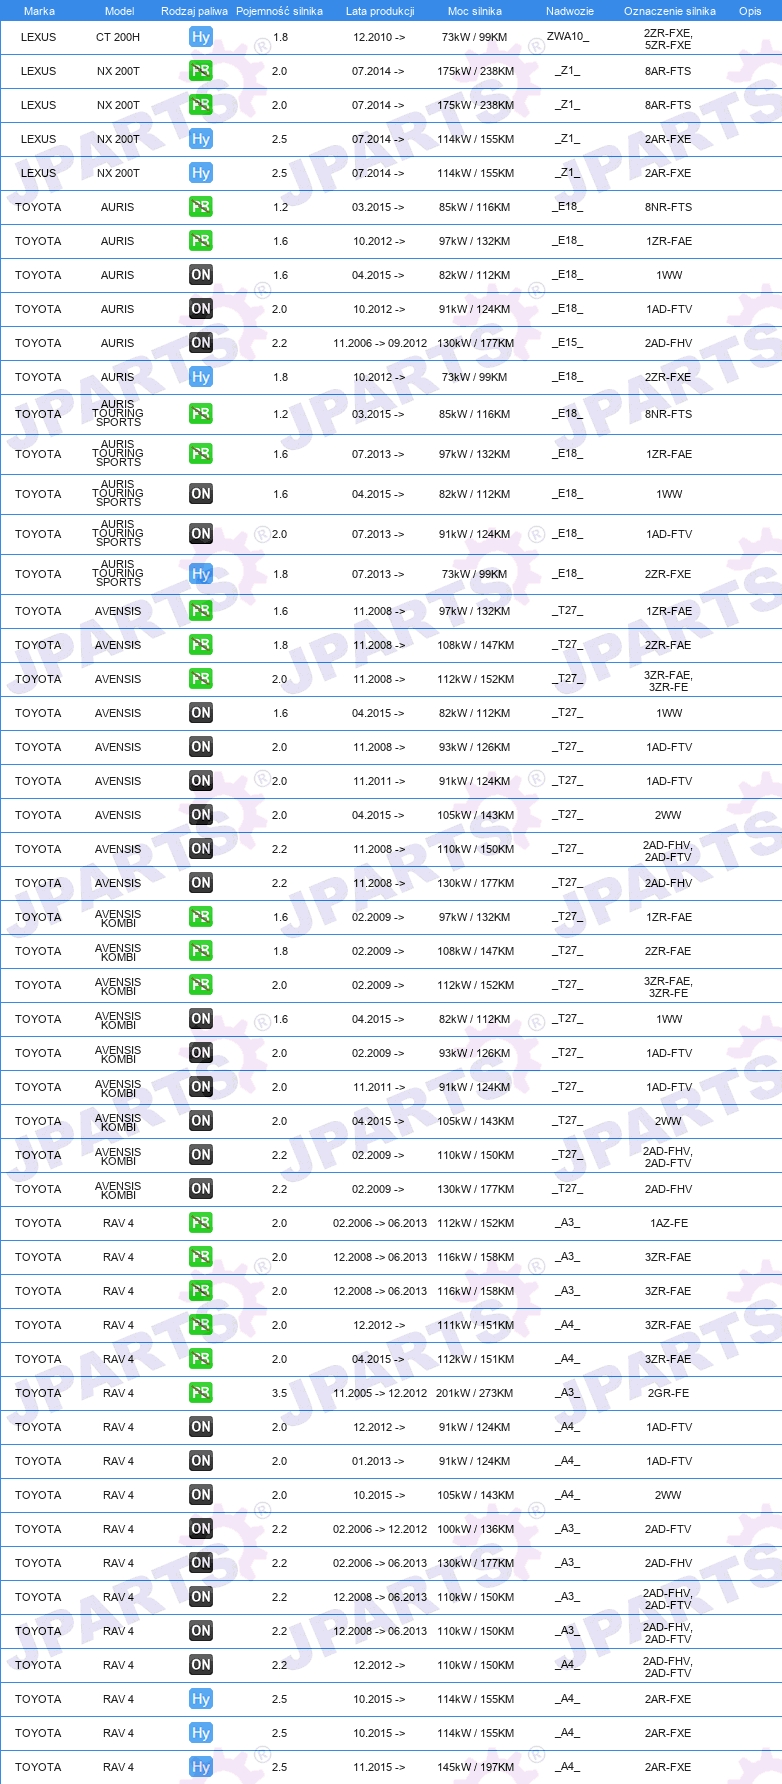Screen dimensions: 782x1784
Task: Select the _E15_ body code cell
Action: click(567, 343)
